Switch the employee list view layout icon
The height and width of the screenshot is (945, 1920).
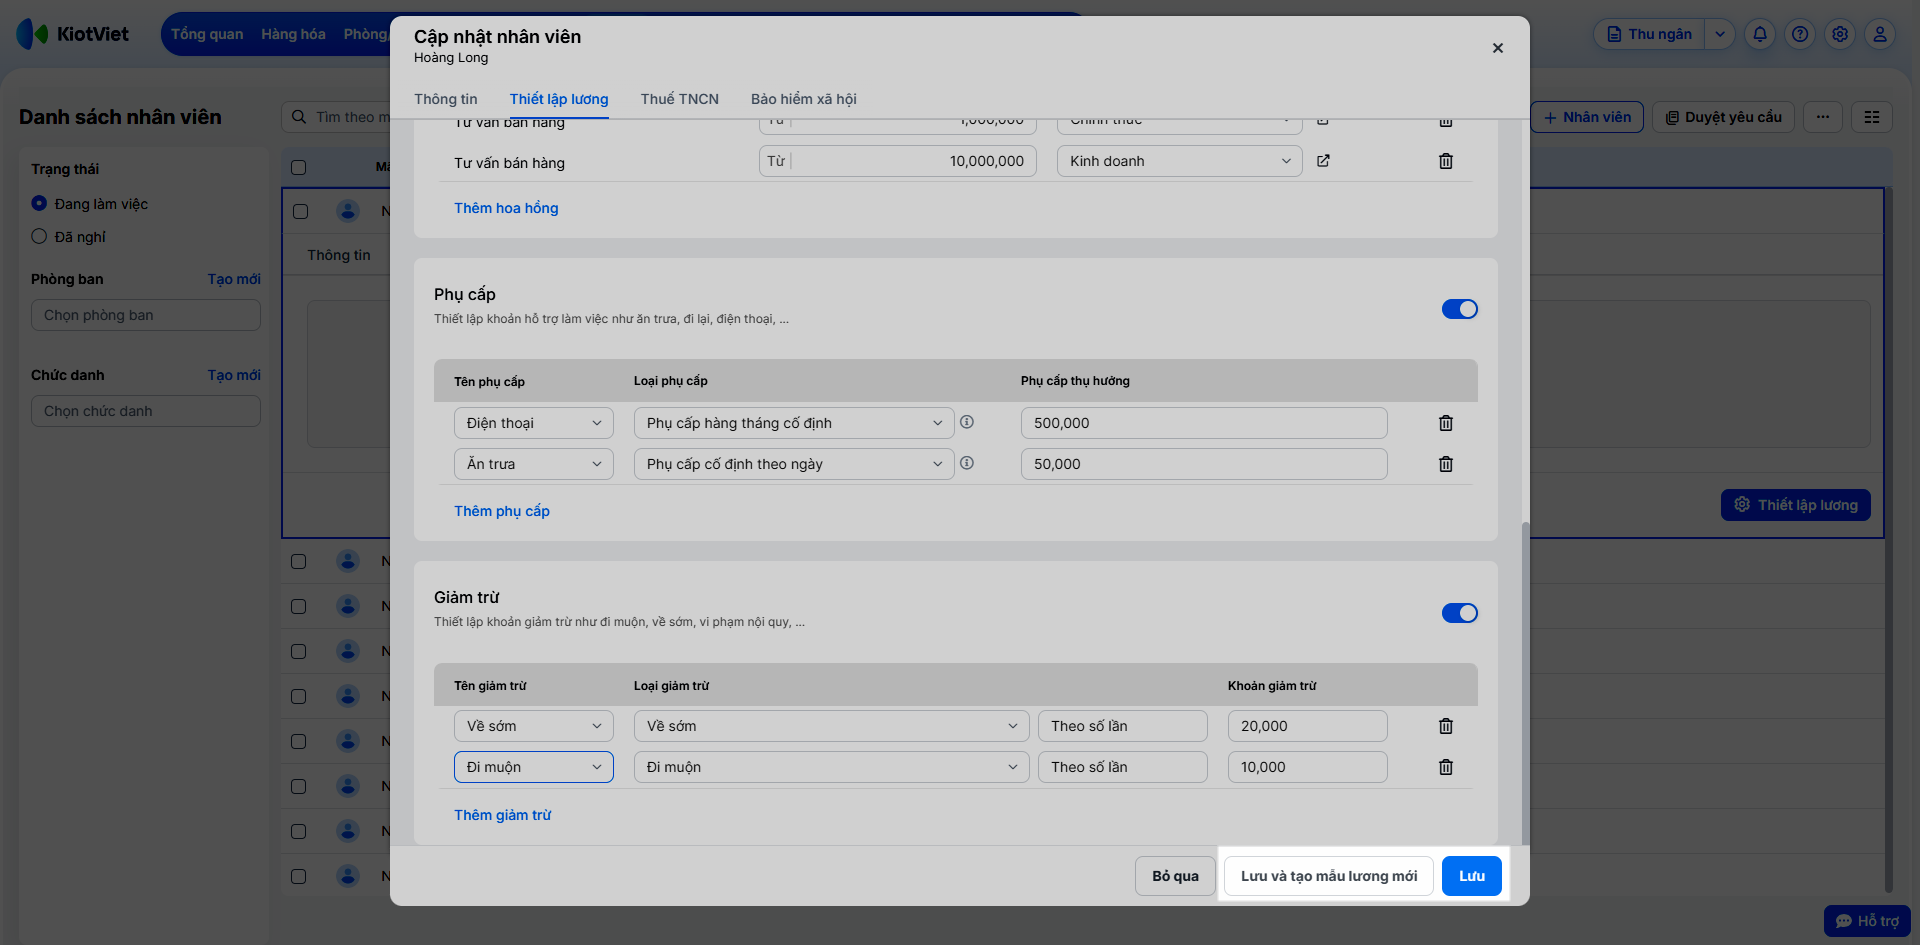[x=1872, y=117]
